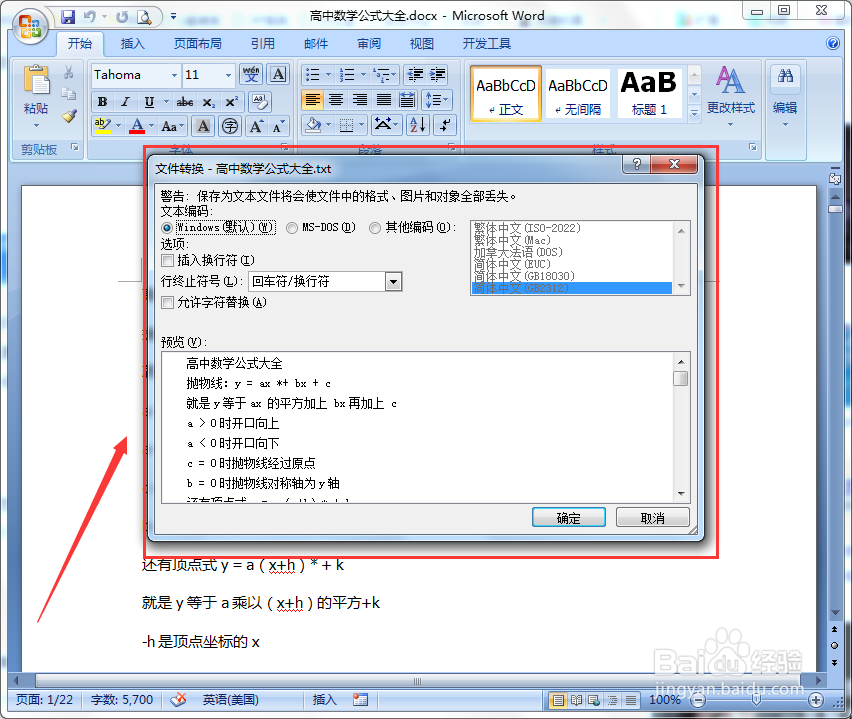This screenshot has width=852, height=719.
Task: Select 简体中文 (GB18030) in encoding list
Action: point(571,276)
